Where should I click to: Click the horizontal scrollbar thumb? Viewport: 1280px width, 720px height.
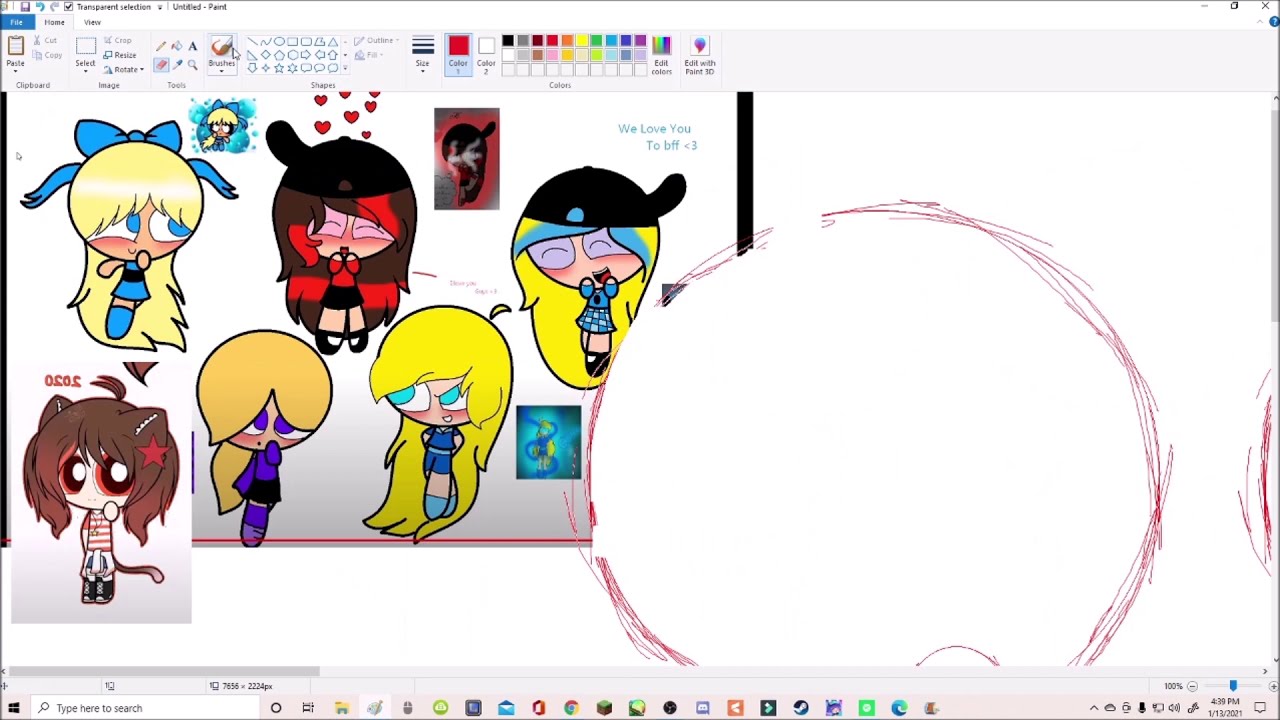point(164,672)
